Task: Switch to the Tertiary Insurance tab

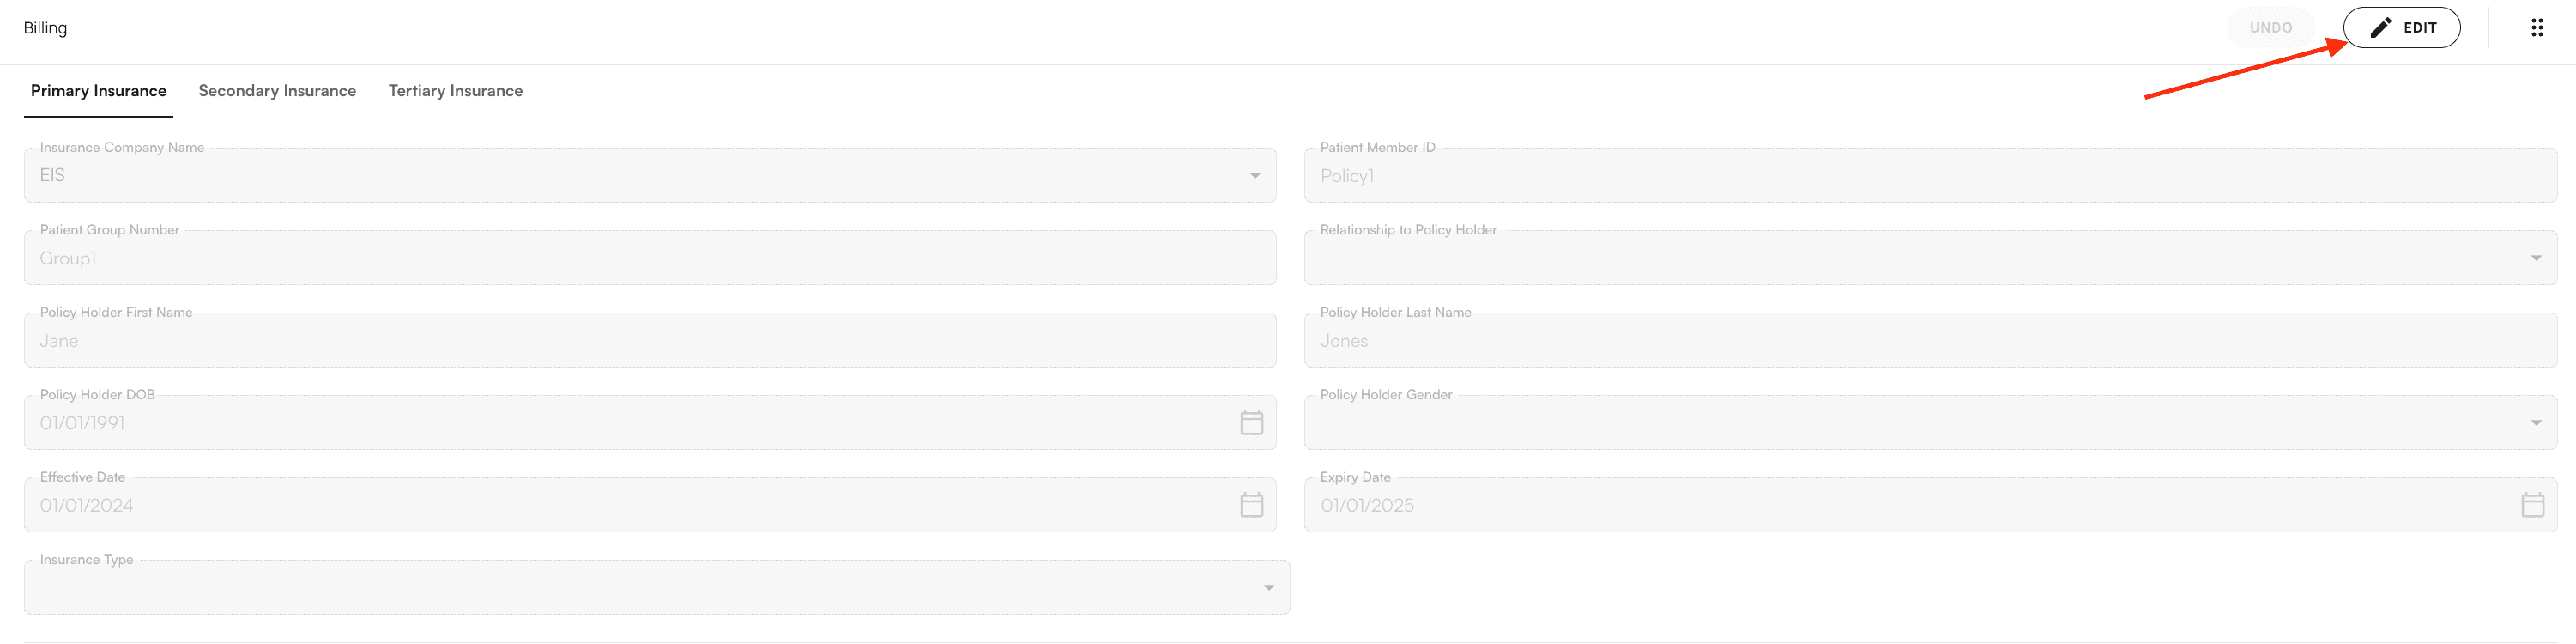Action: [x=455, y=91]
